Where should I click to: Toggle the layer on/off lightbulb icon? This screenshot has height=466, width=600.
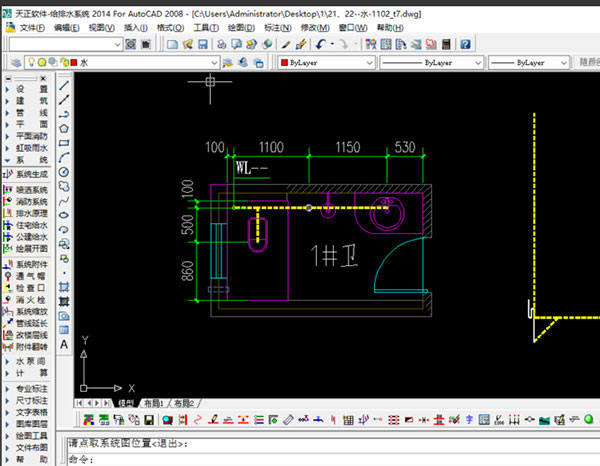click(29, 63)
